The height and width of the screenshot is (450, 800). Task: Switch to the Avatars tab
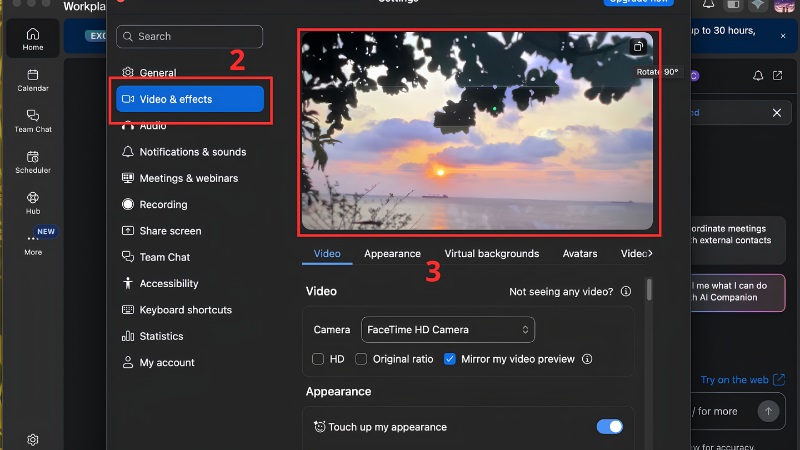(580, 254)
